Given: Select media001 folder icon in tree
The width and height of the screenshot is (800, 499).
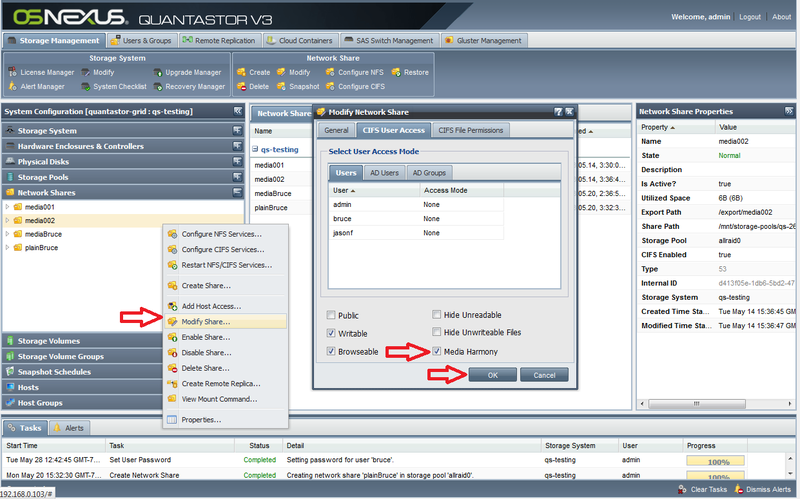Looking at the screenshot, I should click(x=18, y=207).
